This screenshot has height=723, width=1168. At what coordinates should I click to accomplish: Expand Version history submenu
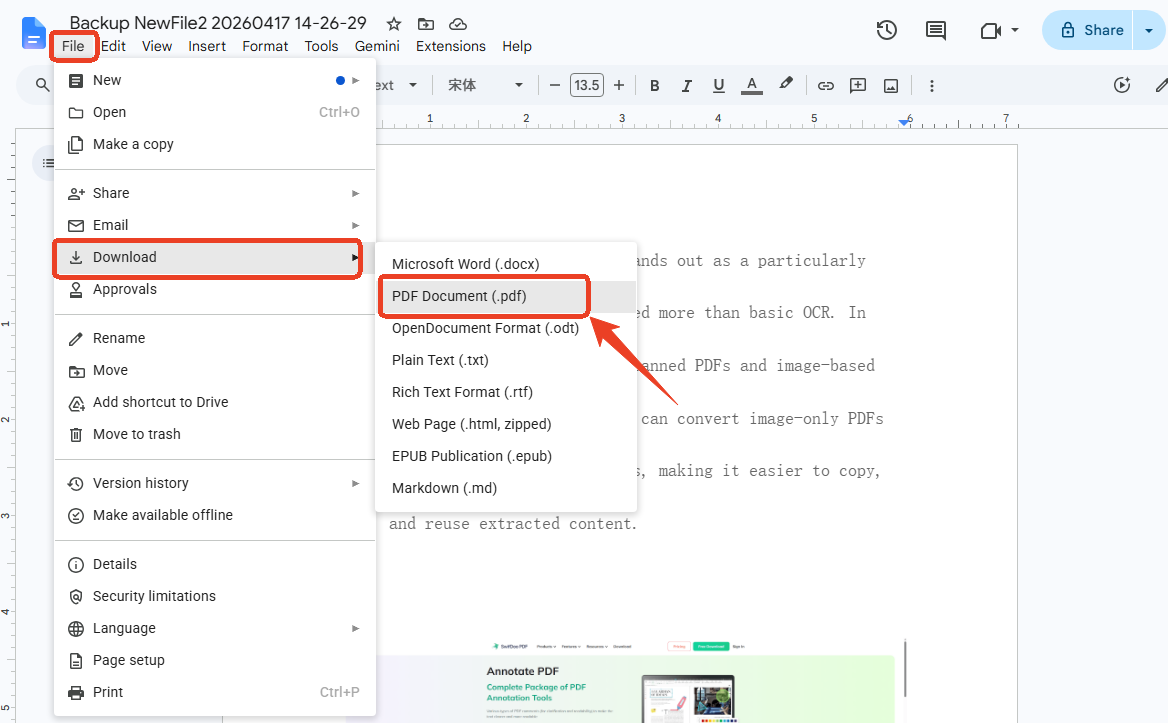[215, 484]
